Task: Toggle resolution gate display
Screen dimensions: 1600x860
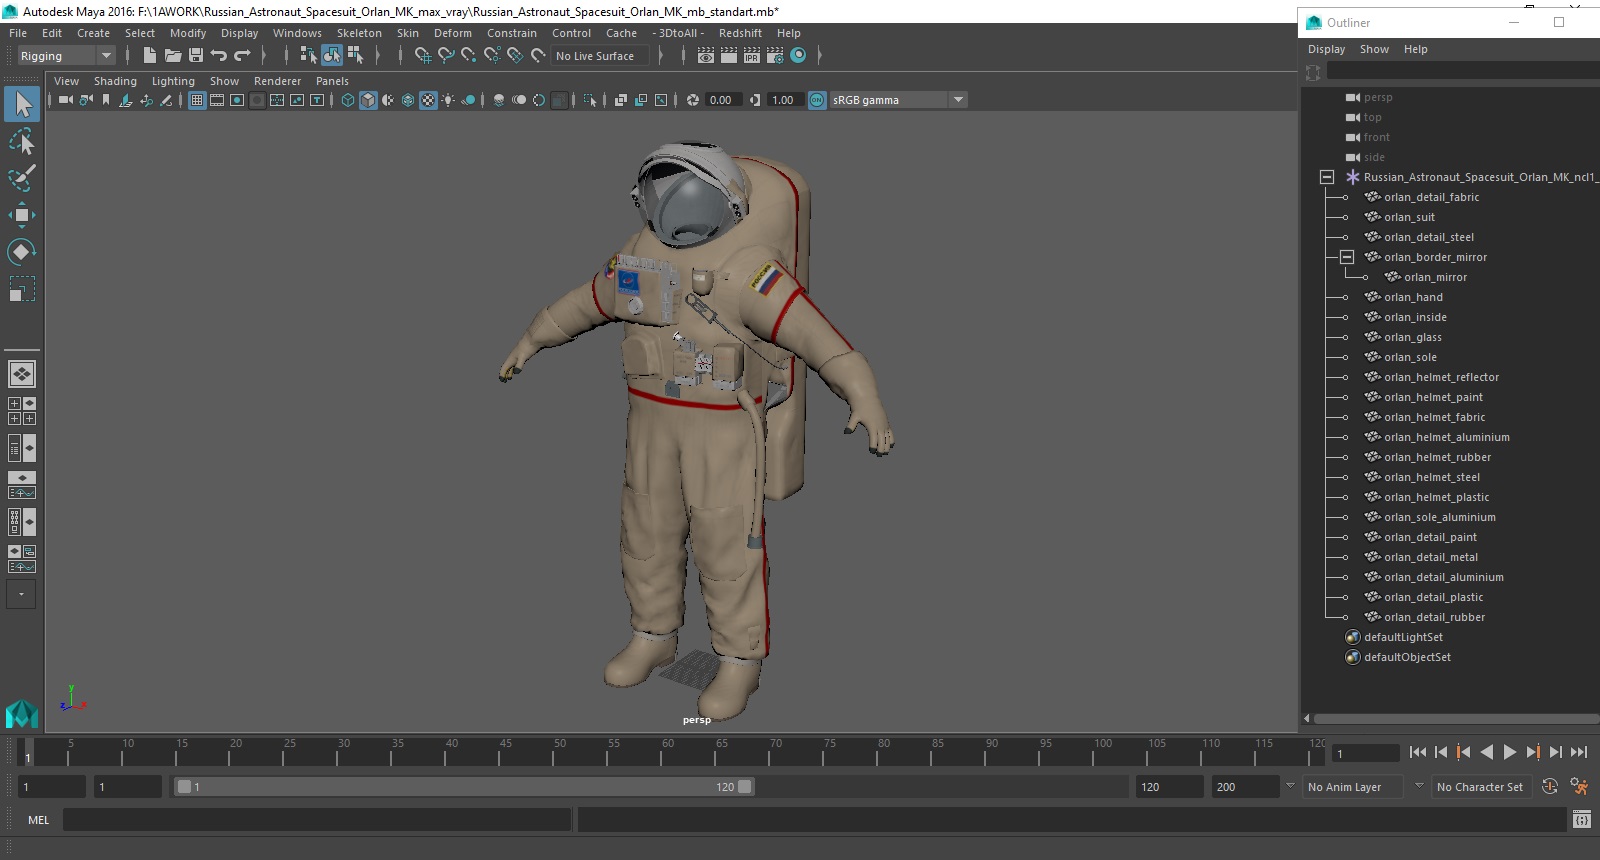Action: (x=237, y=100)
